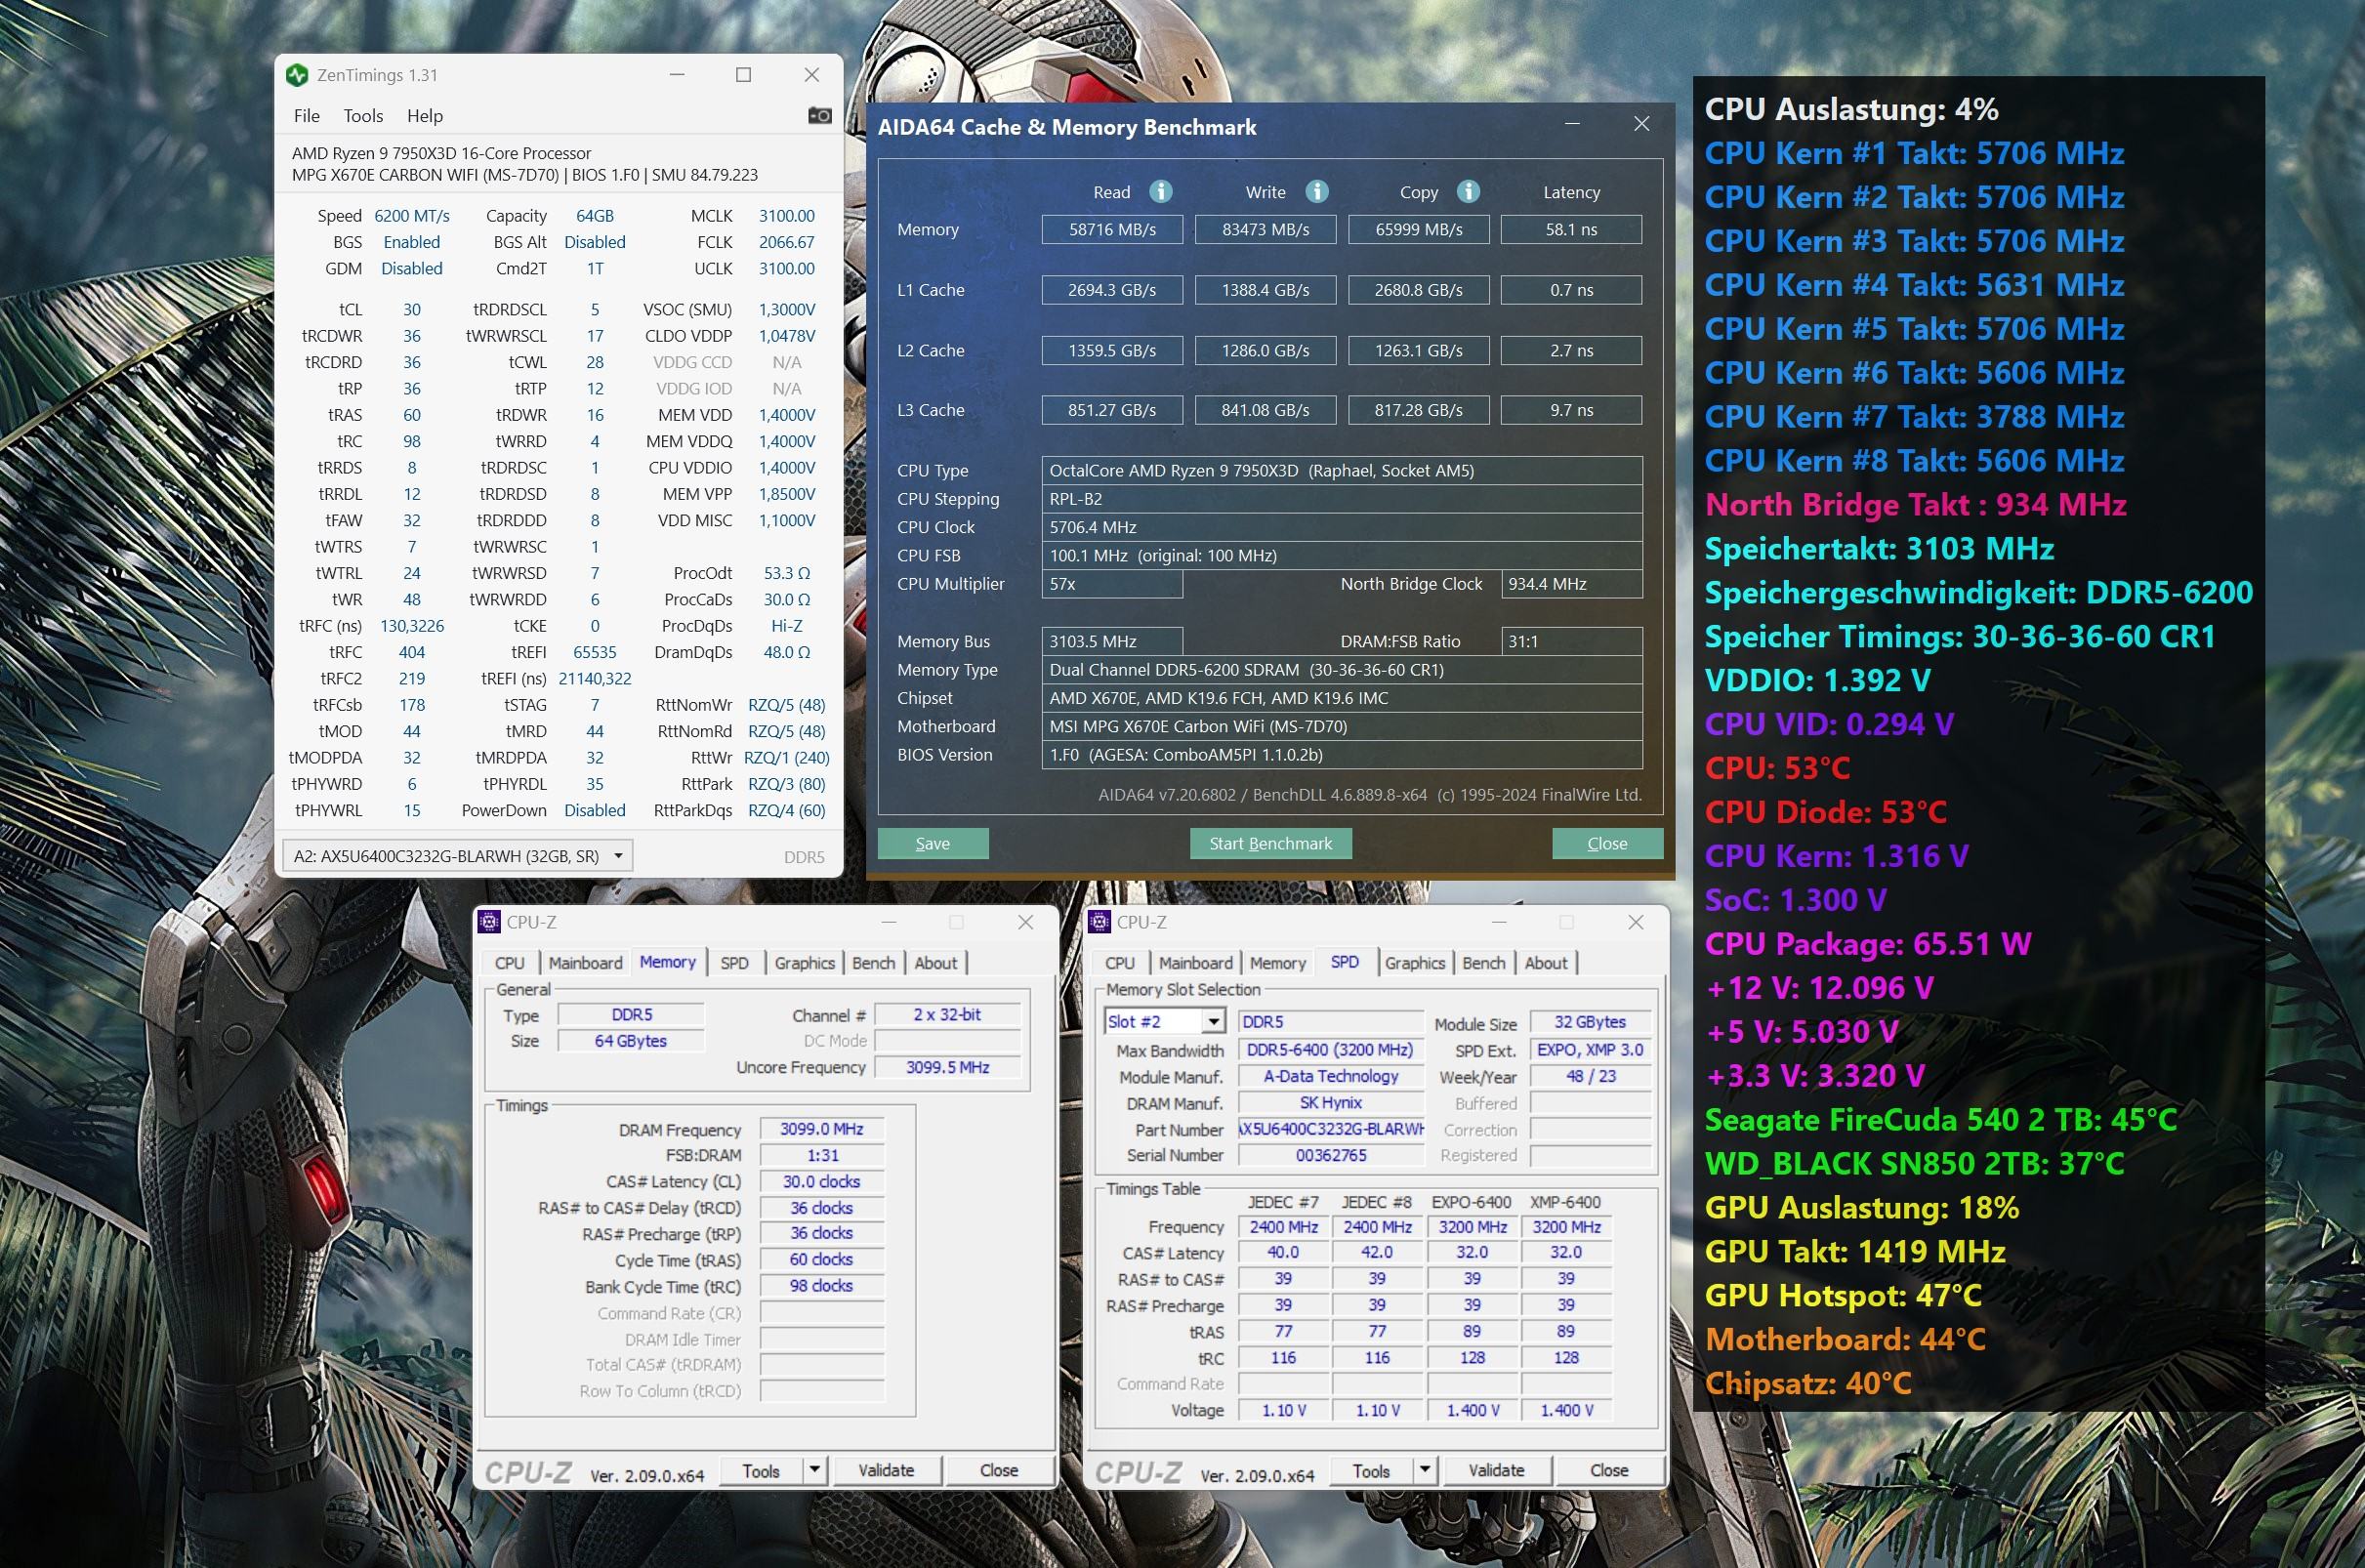Click the AIDA64 Save button
Image resolution: width=2365 pixels, height=1568 pixels.
(932, 843)
